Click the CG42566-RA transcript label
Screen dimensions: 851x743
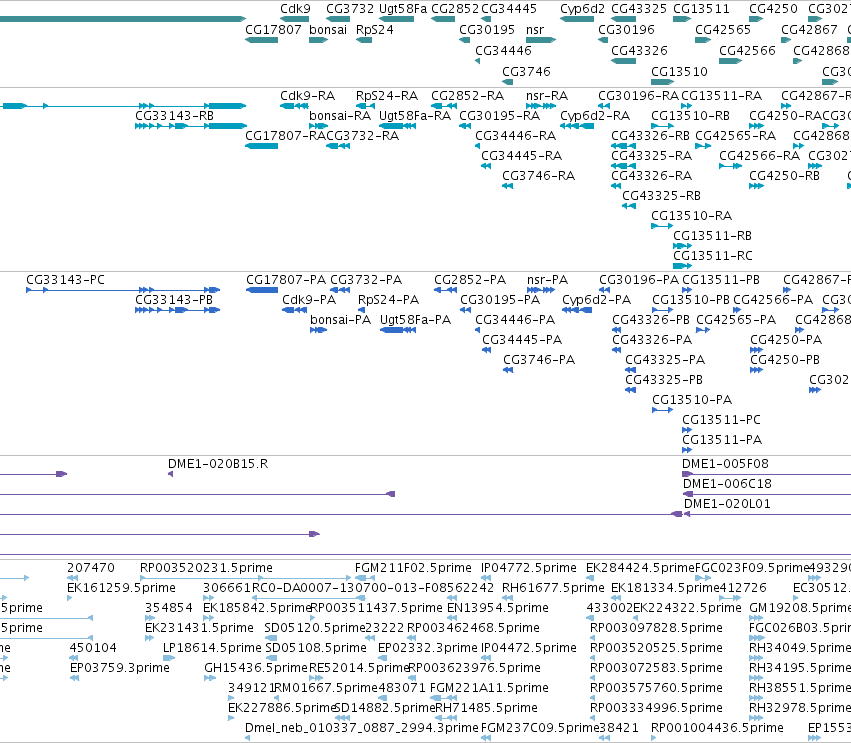coord(759,156)
